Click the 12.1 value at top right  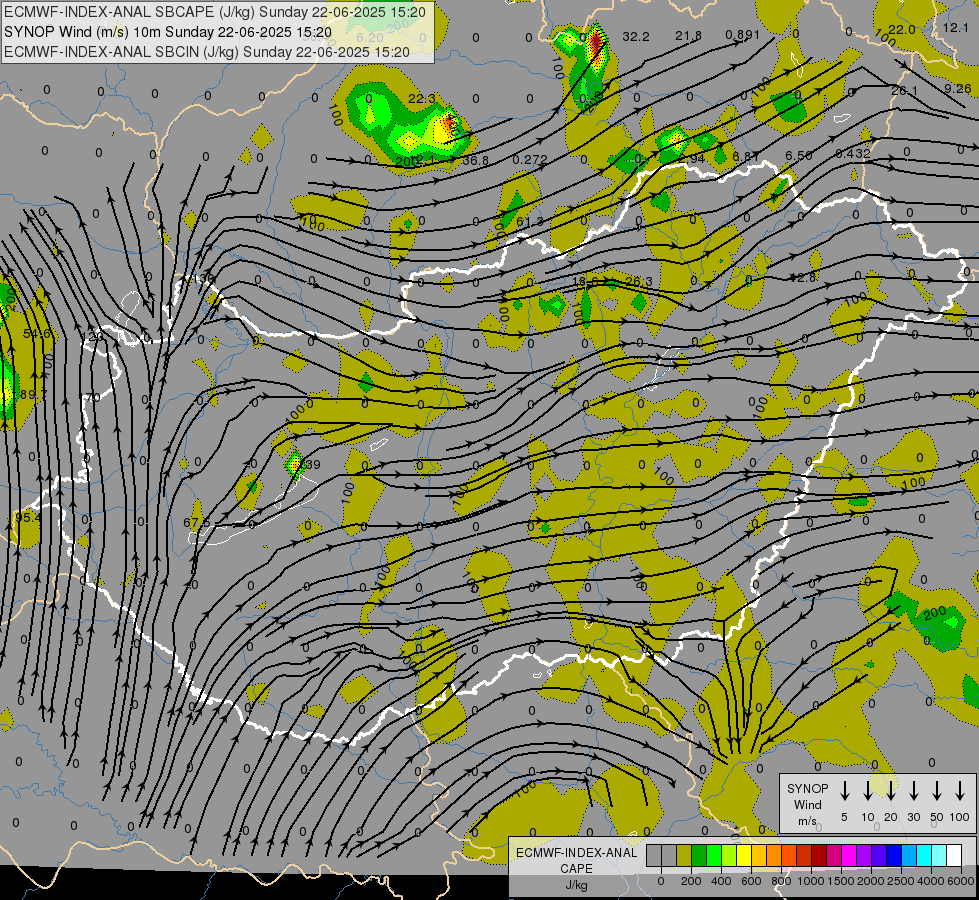tap(955, 27)
